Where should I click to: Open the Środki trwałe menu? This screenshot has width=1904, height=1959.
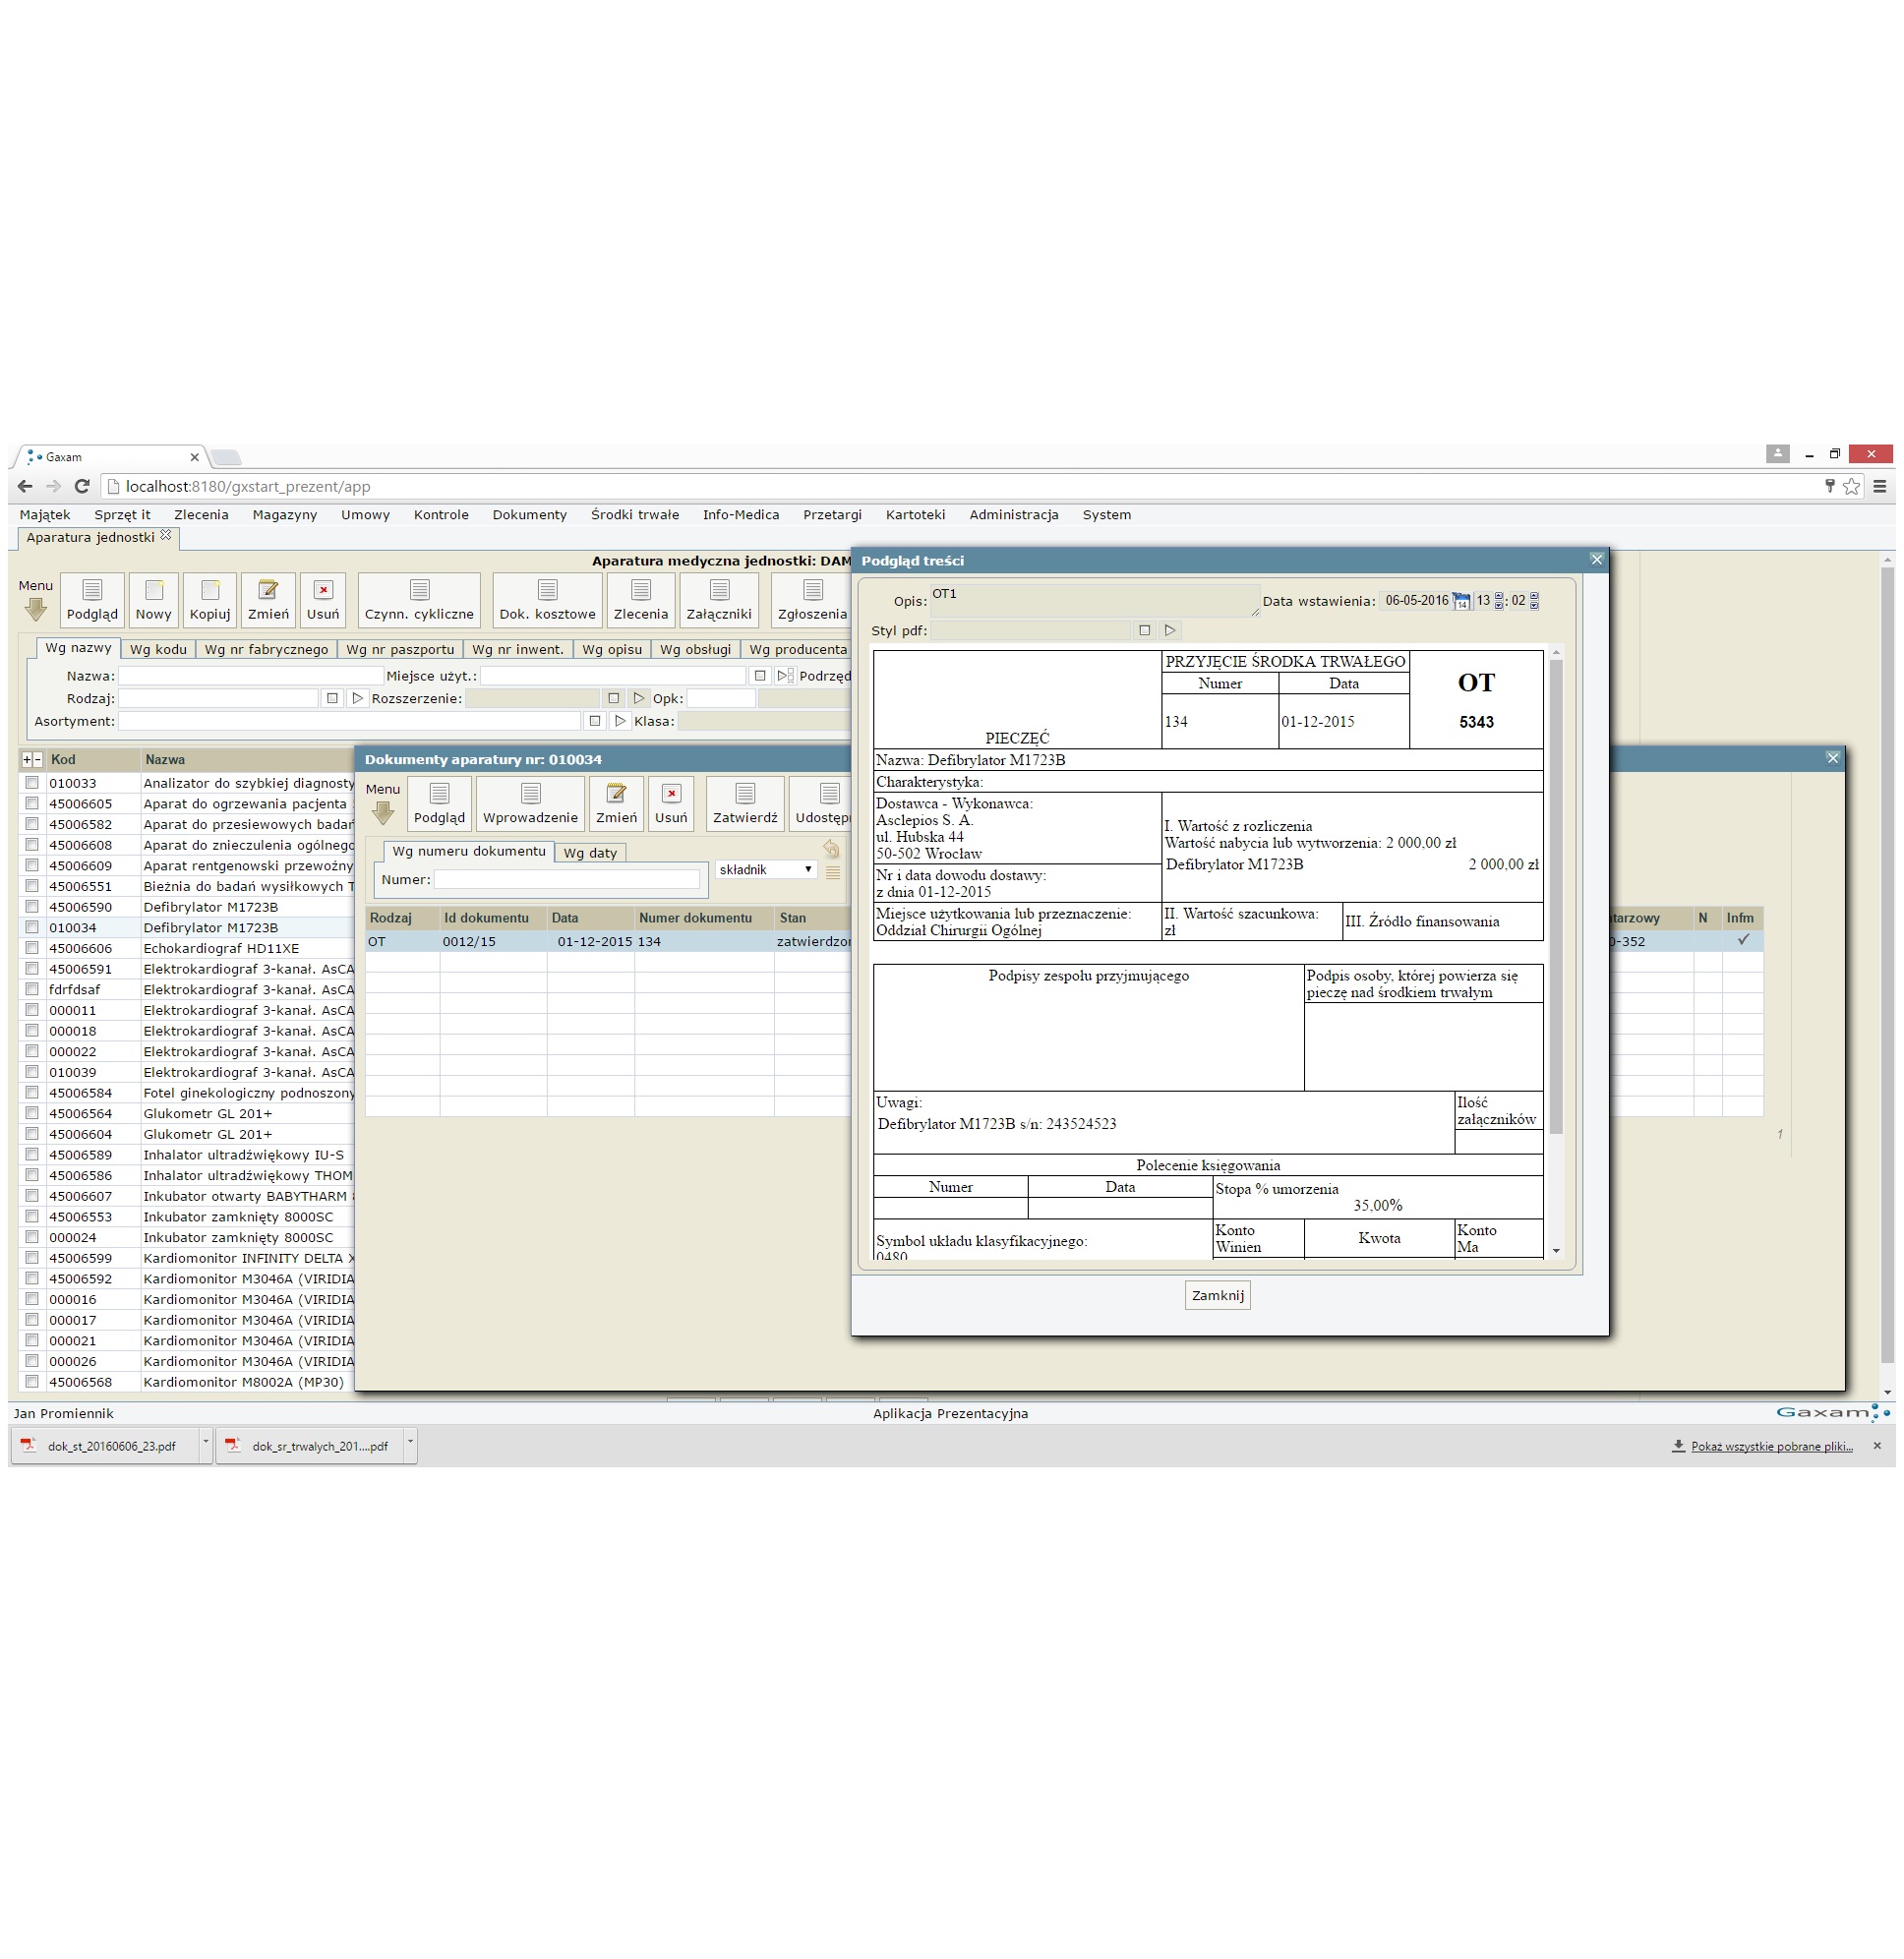634,515
